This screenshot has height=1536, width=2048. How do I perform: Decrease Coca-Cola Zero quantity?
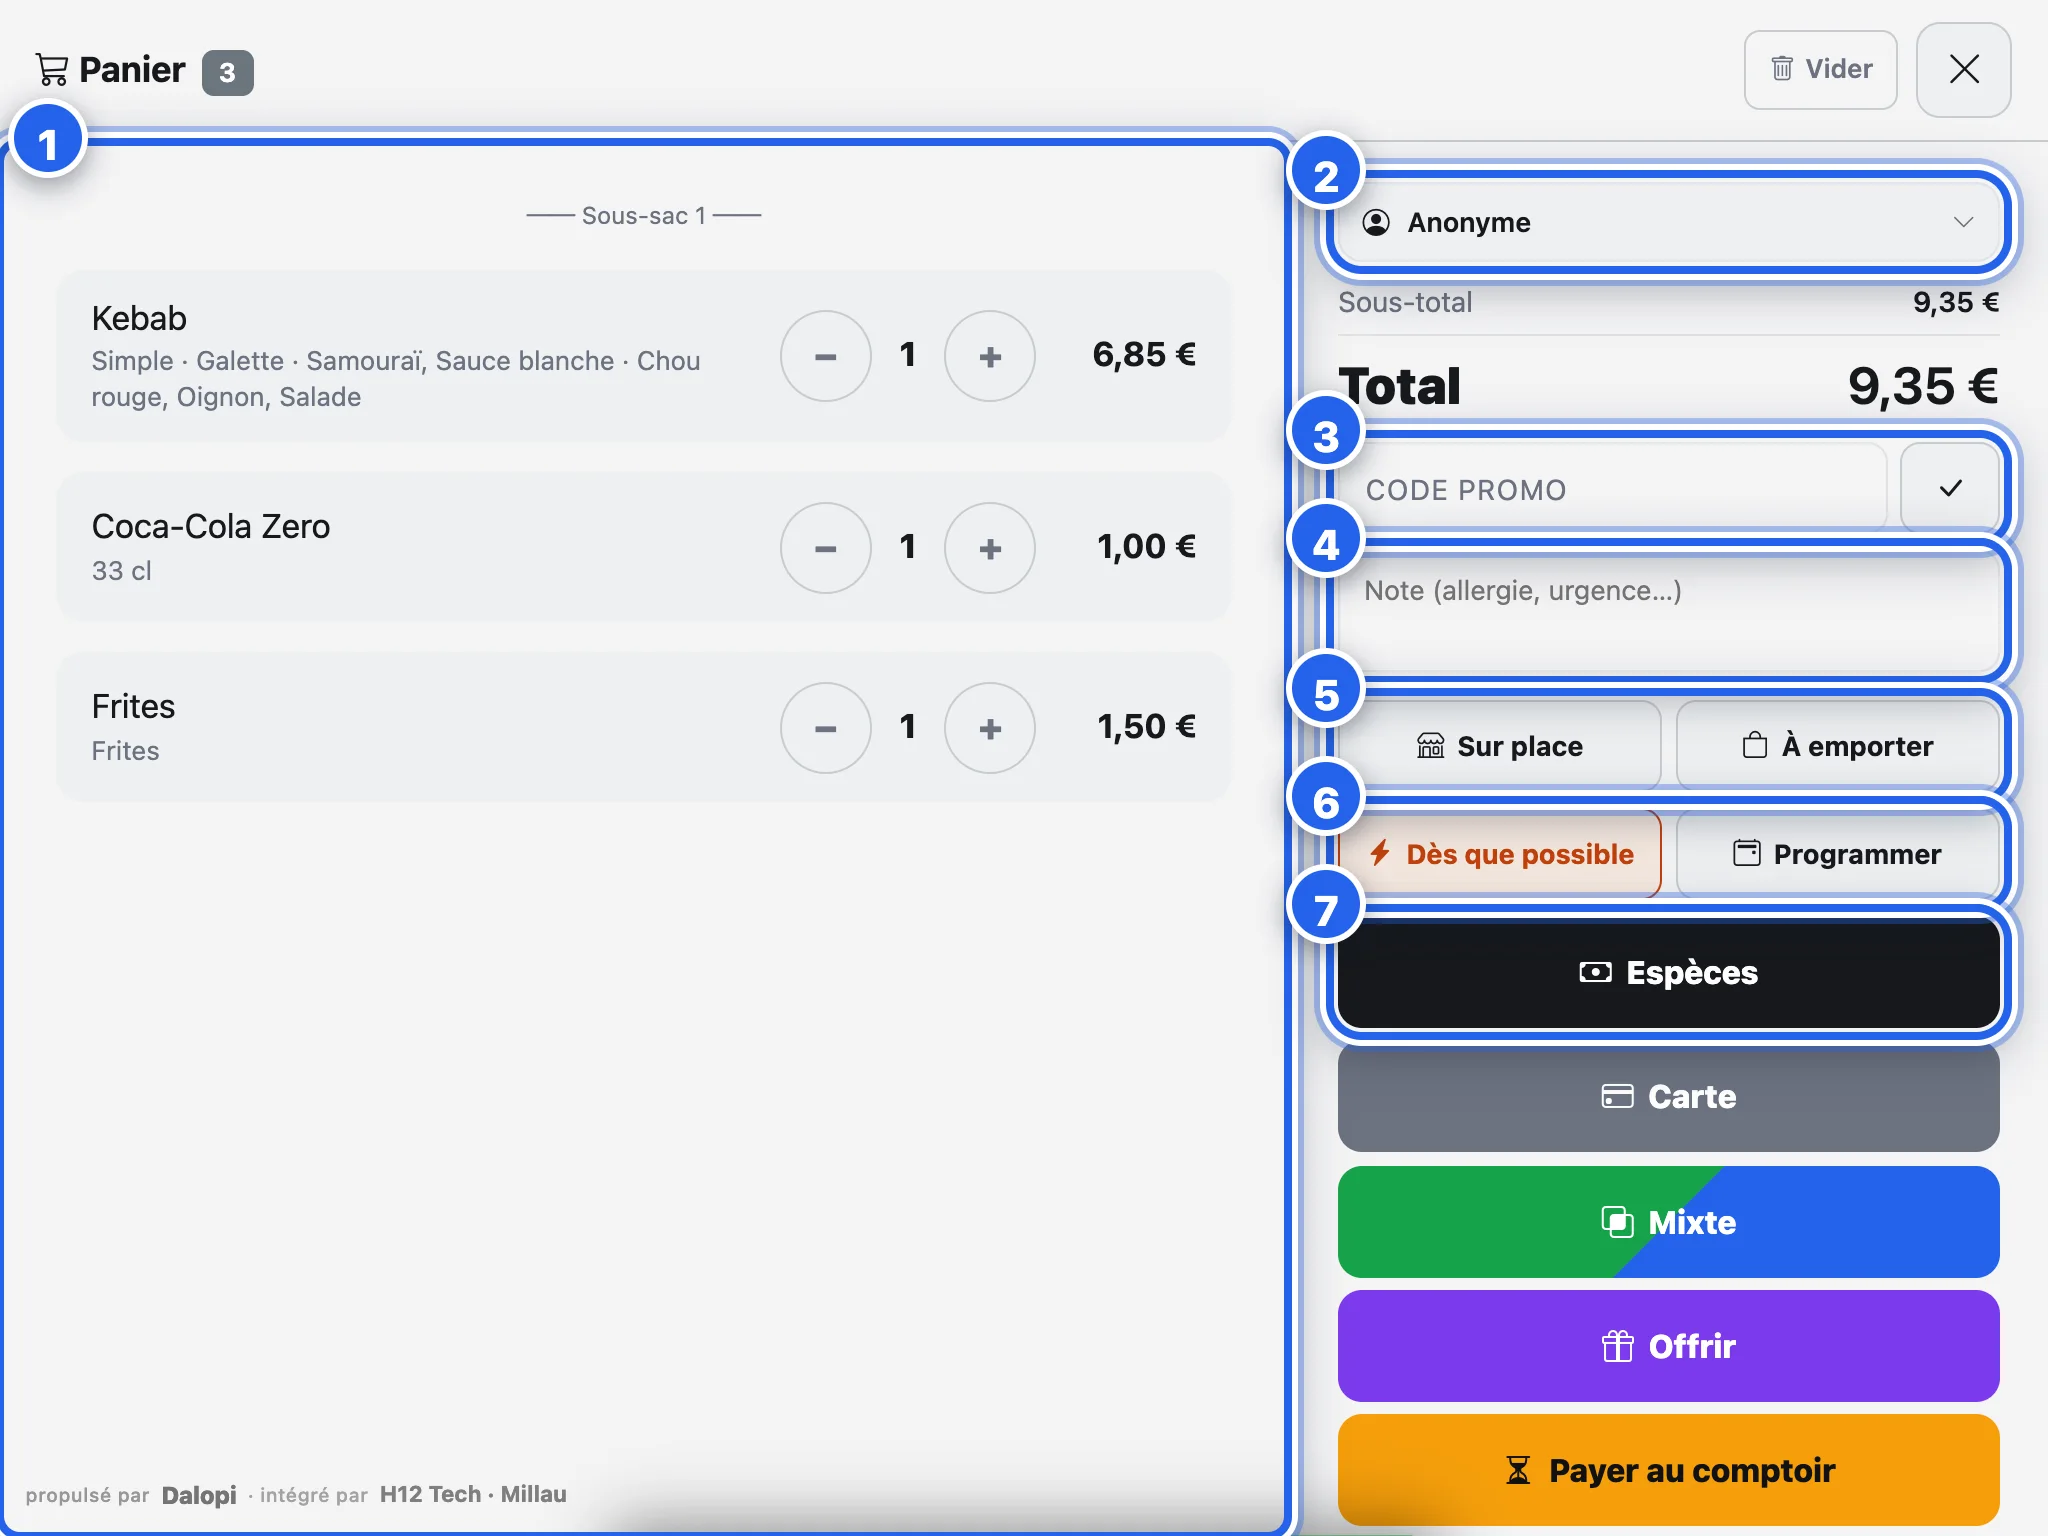[x=825, y=548]
